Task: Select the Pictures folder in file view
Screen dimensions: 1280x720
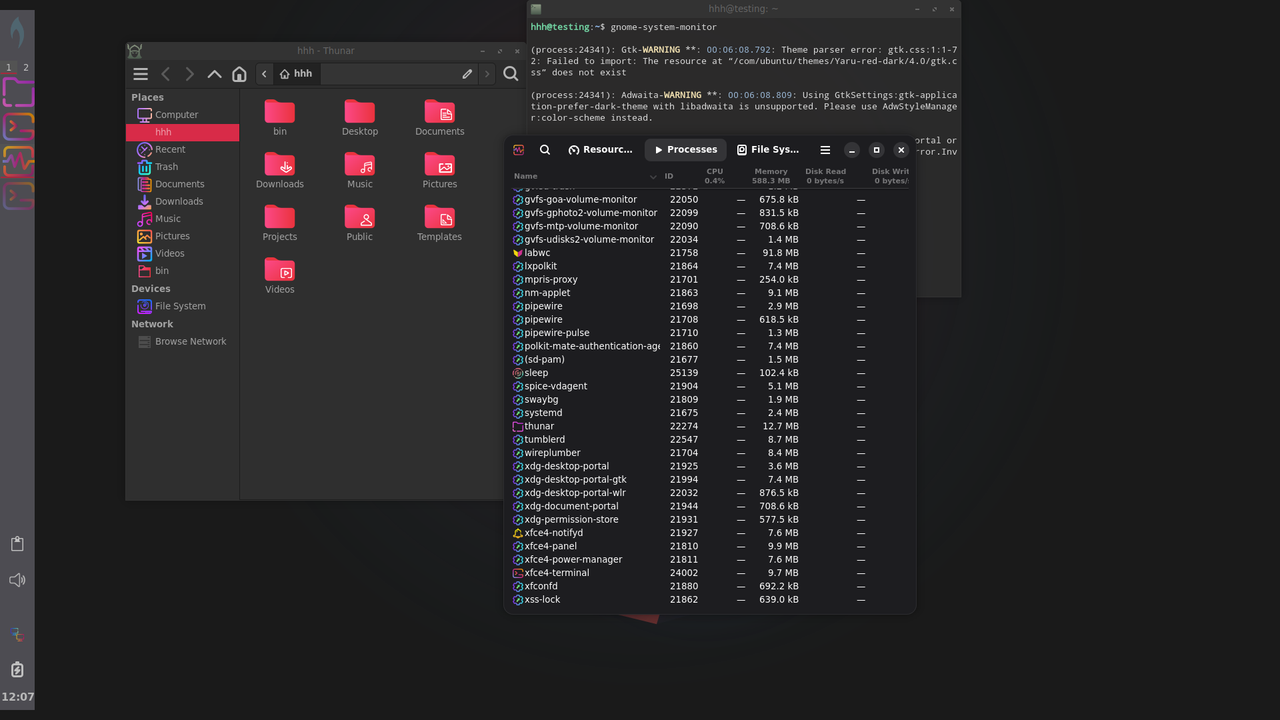Action: (x=440, y=164)
